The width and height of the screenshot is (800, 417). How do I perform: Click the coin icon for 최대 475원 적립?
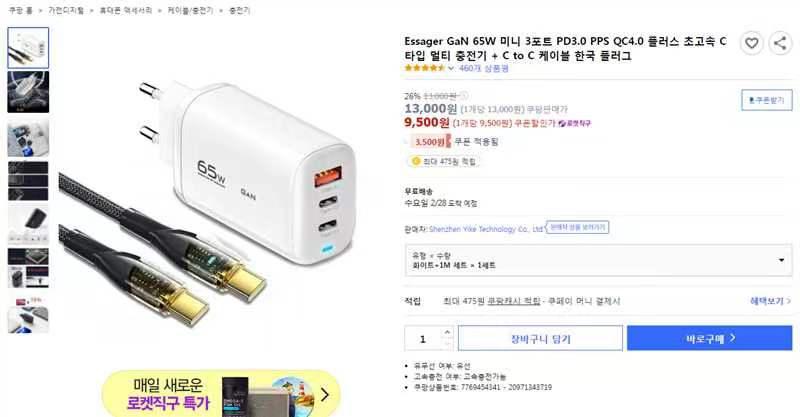click(x=416, y=161)
